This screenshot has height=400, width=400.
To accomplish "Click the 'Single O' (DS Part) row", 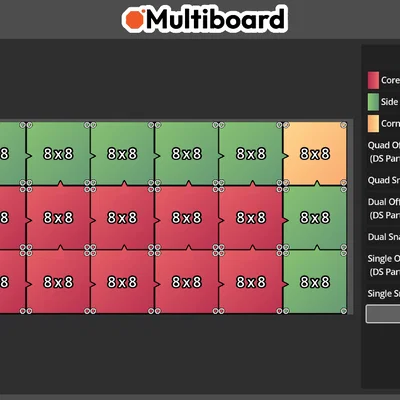I will point(383,265).
